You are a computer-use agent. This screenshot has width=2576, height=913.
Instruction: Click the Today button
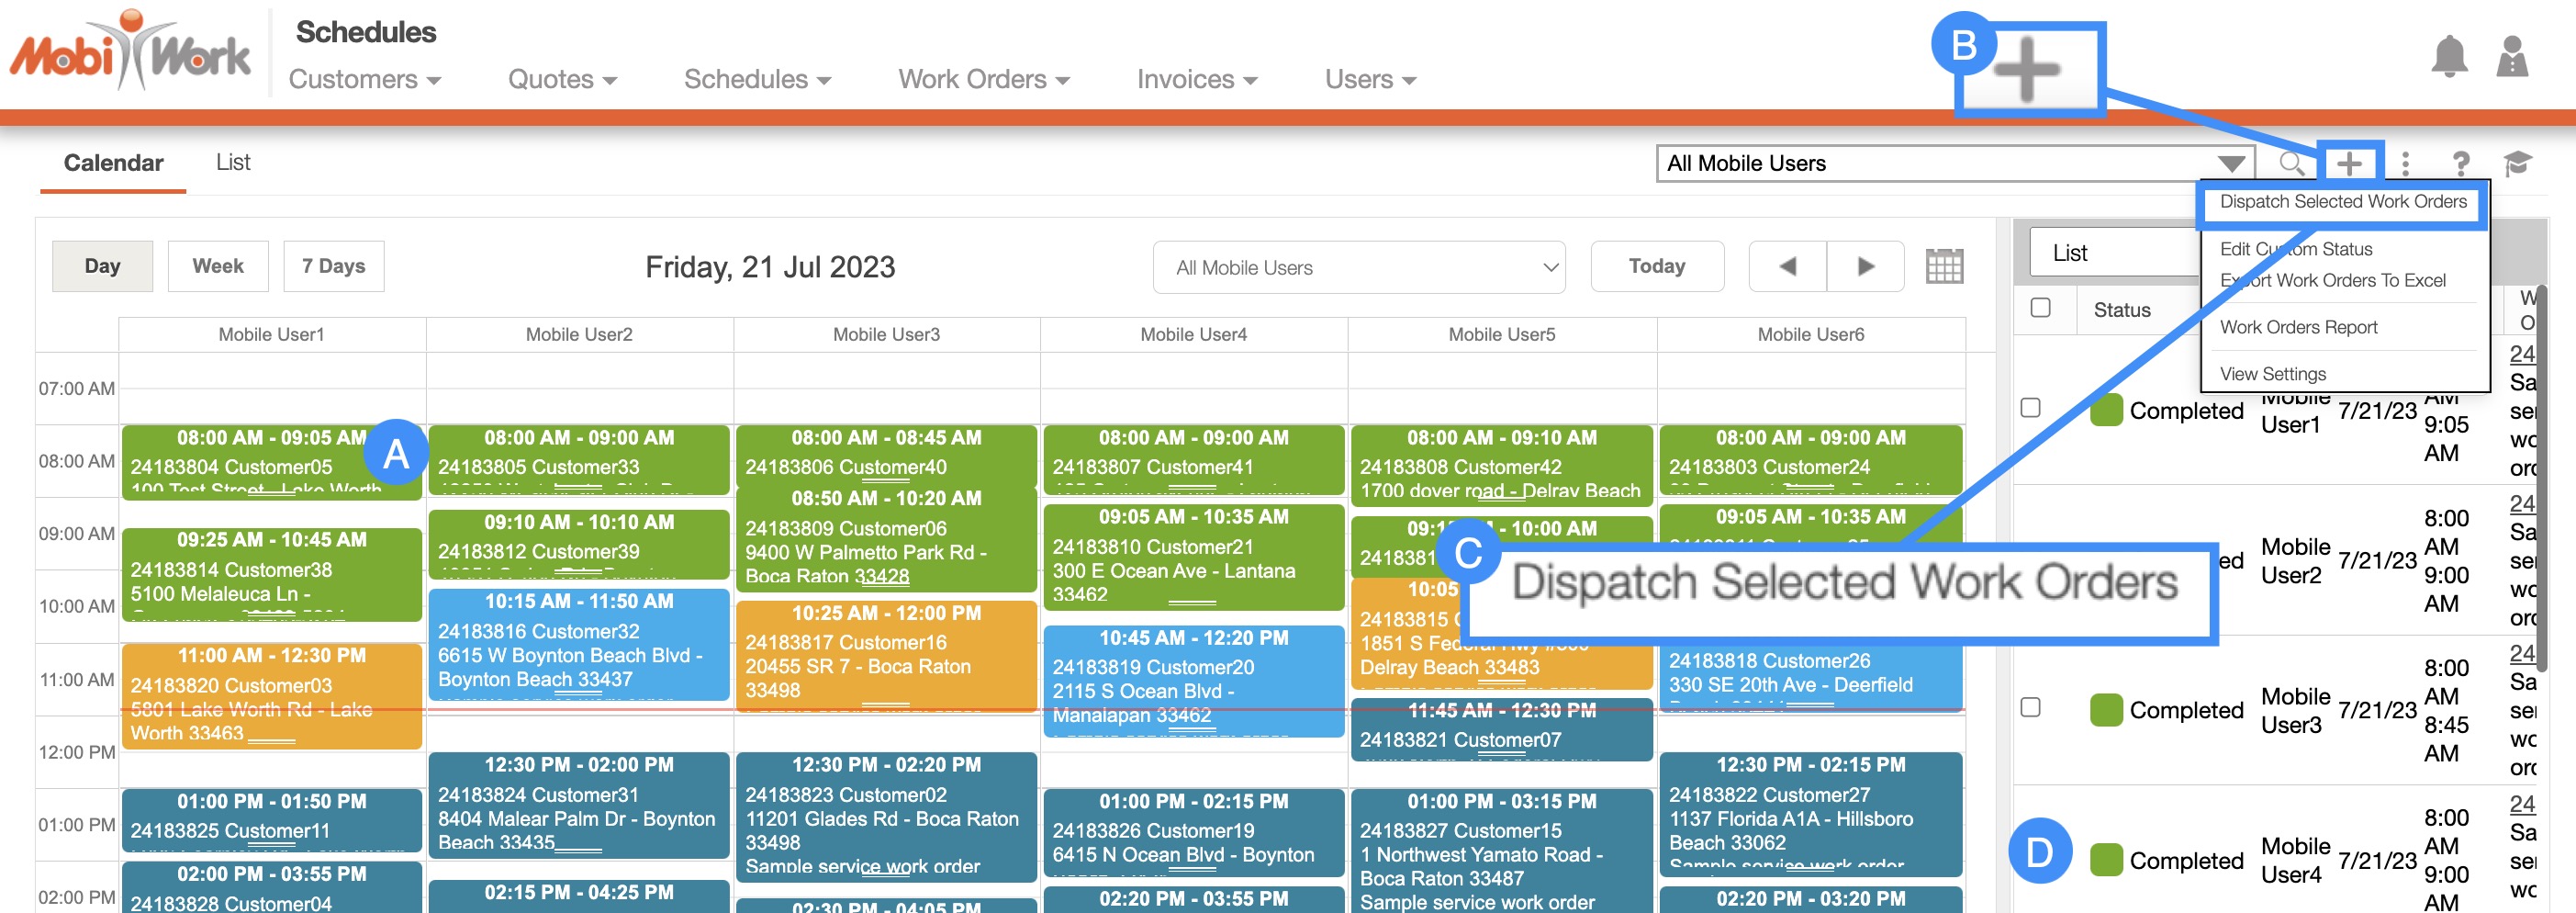click(1656, 267)
